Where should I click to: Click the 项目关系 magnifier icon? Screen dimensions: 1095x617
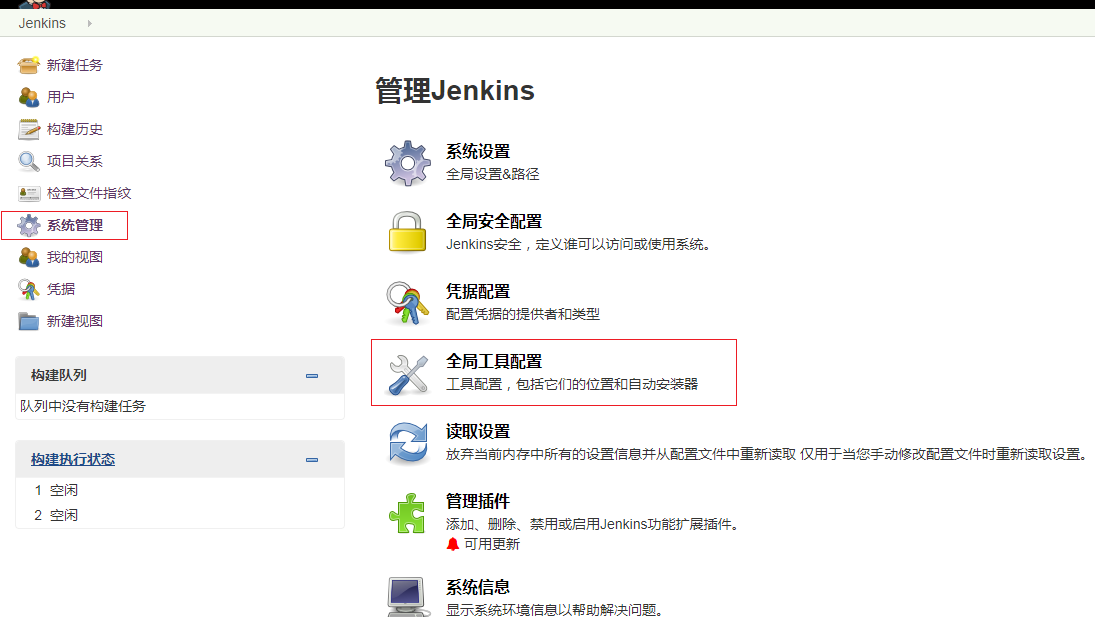point(29,161)
